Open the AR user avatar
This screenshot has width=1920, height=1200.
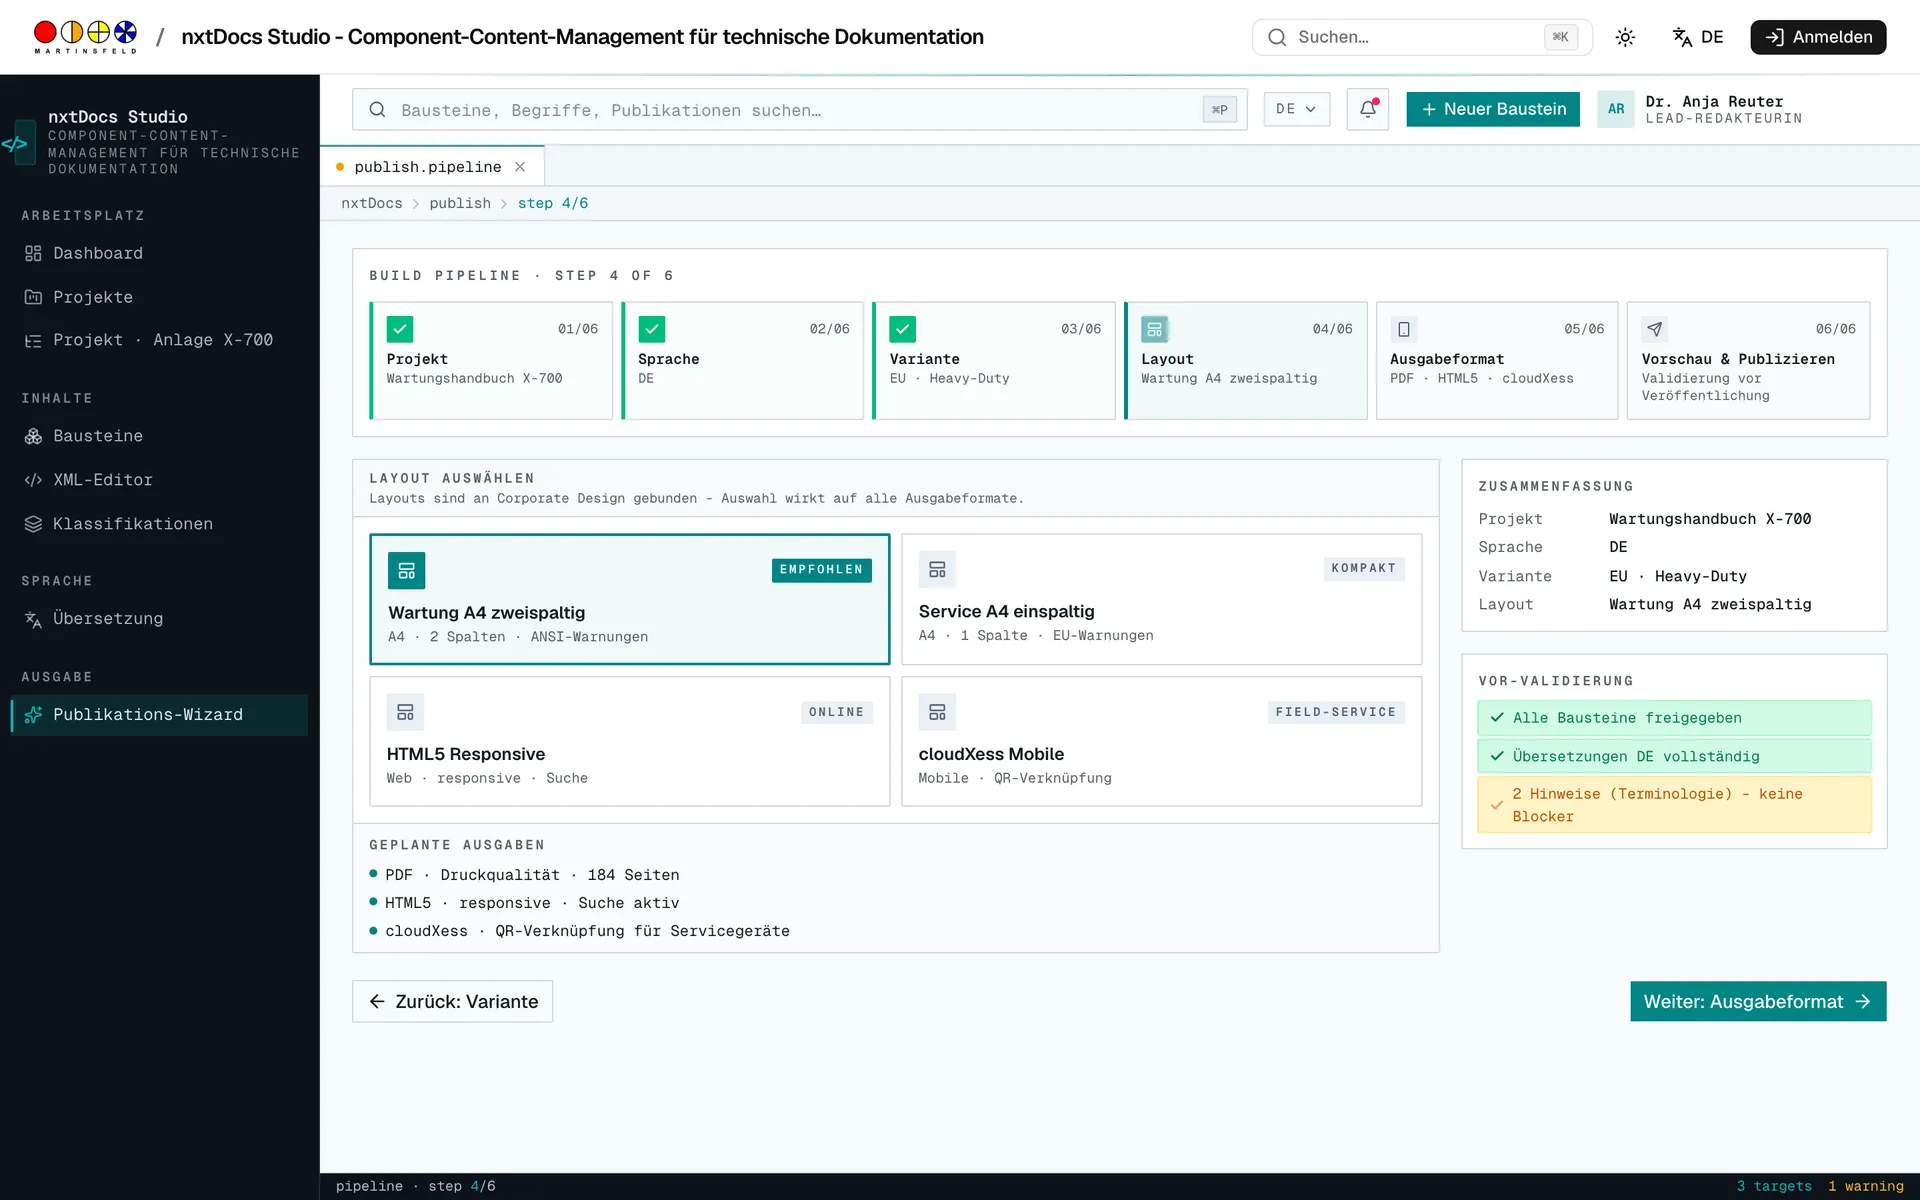1615,109
